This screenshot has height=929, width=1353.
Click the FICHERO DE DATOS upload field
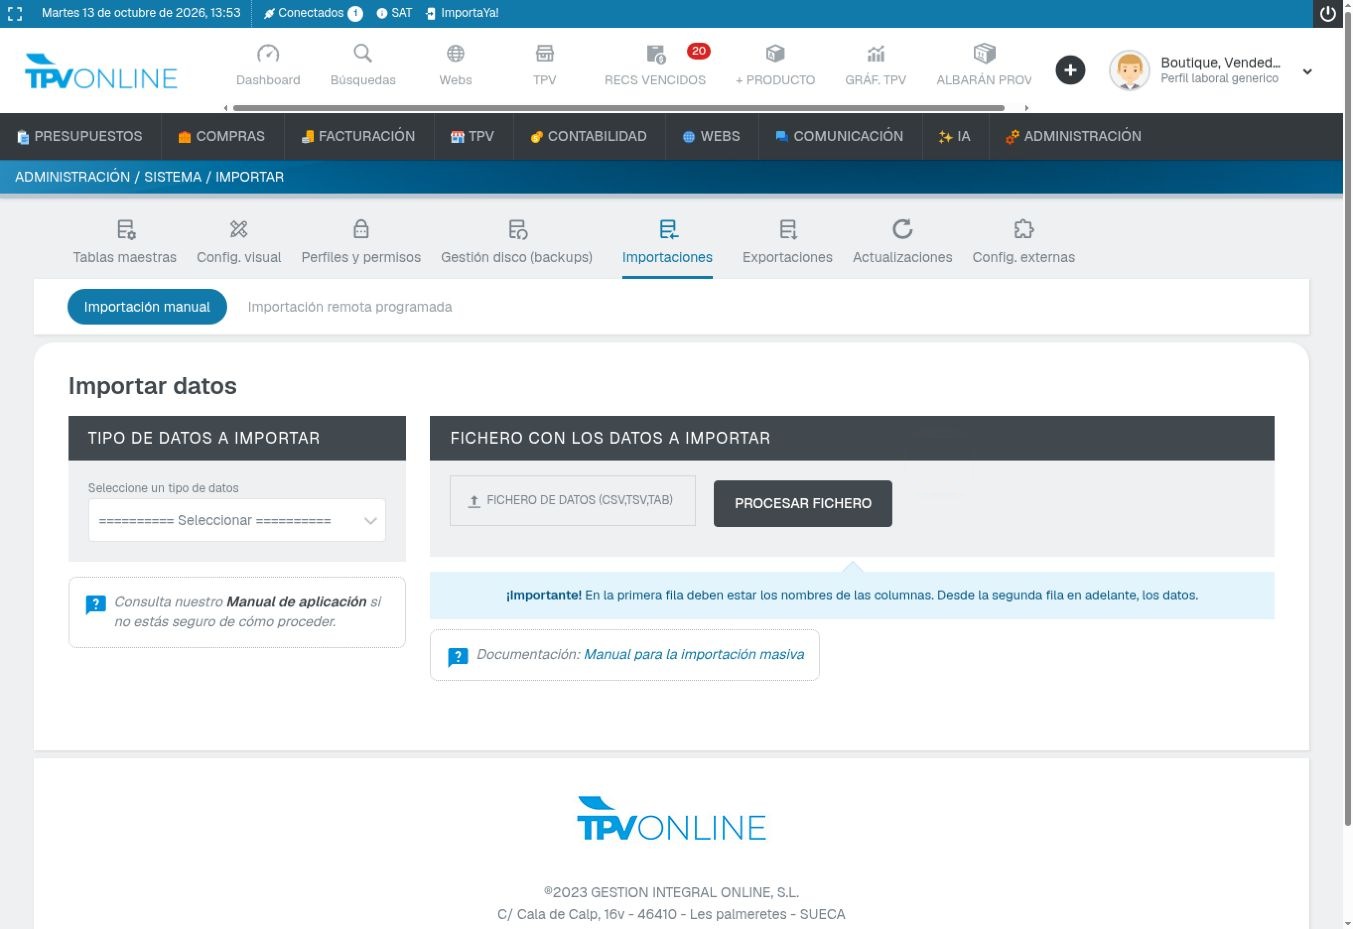[x=573, y=500]
